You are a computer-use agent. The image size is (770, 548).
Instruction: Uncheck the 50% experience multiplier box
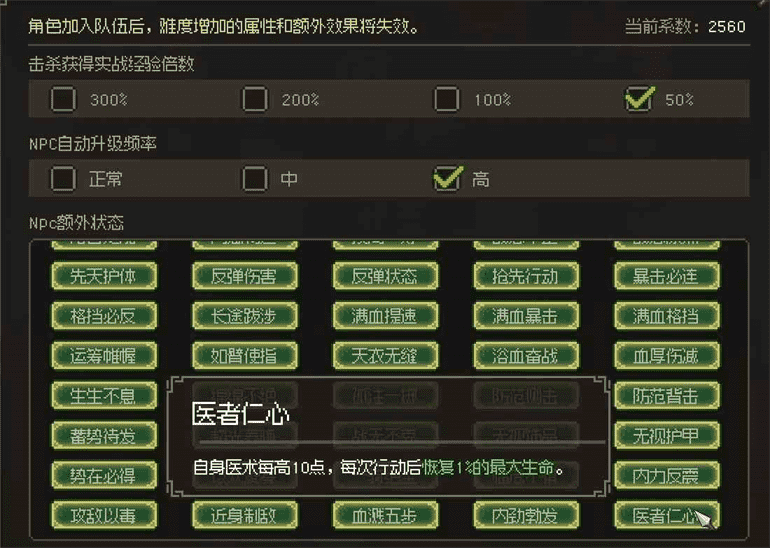pos(639,99)
